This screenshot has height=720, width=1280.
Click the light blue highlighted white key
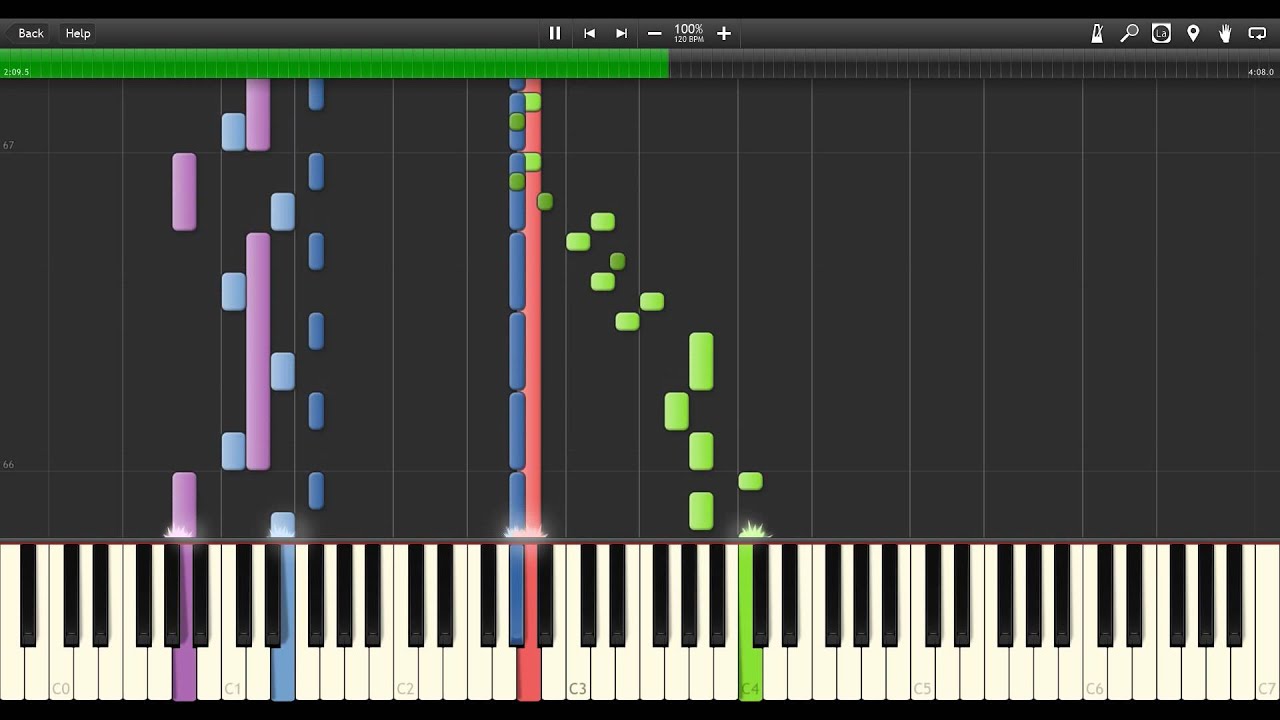pyautogui.click(x=283, y=670)
